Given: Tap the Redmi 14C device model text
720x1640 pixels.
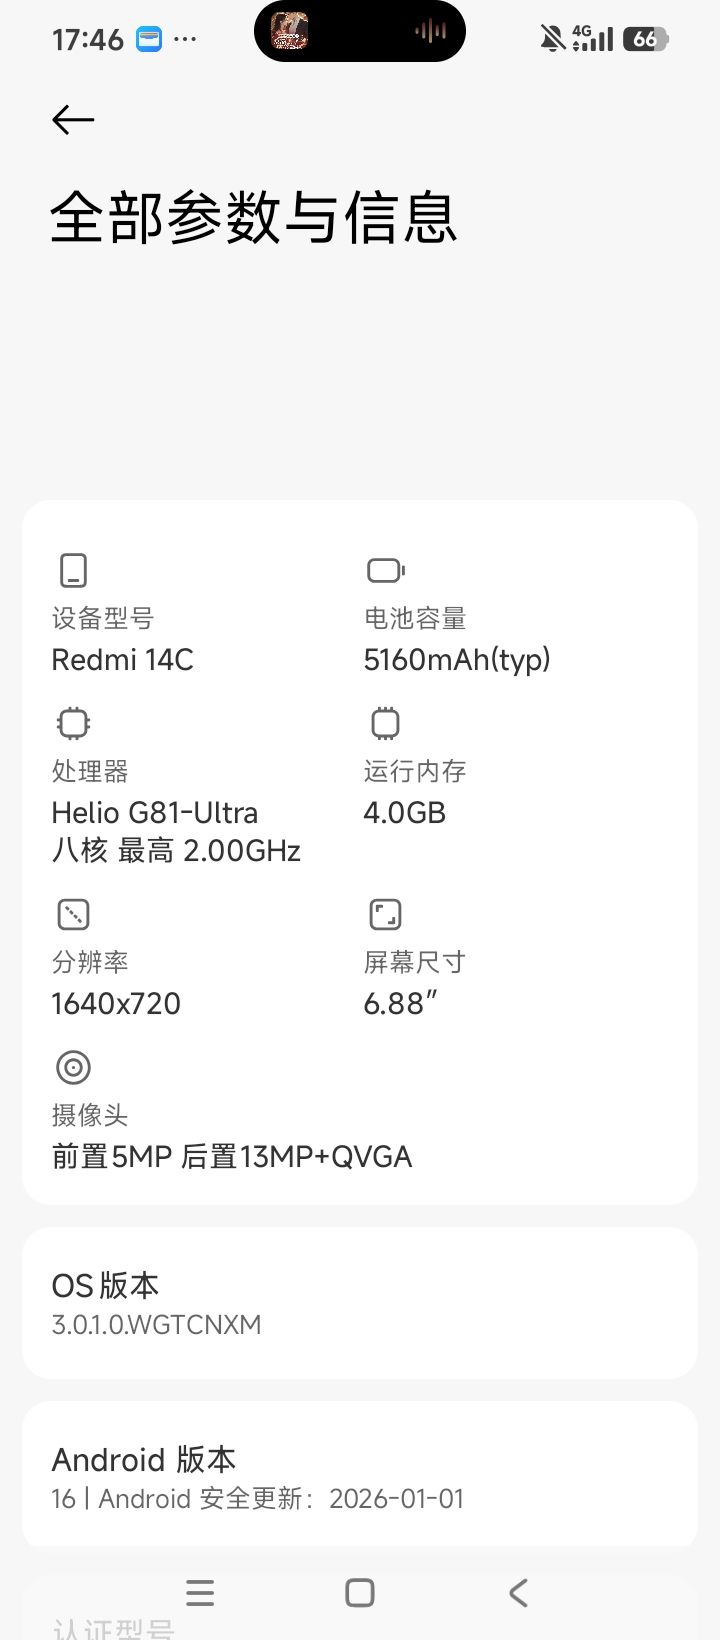Looking at the screenshot, I should coord(122,660).
